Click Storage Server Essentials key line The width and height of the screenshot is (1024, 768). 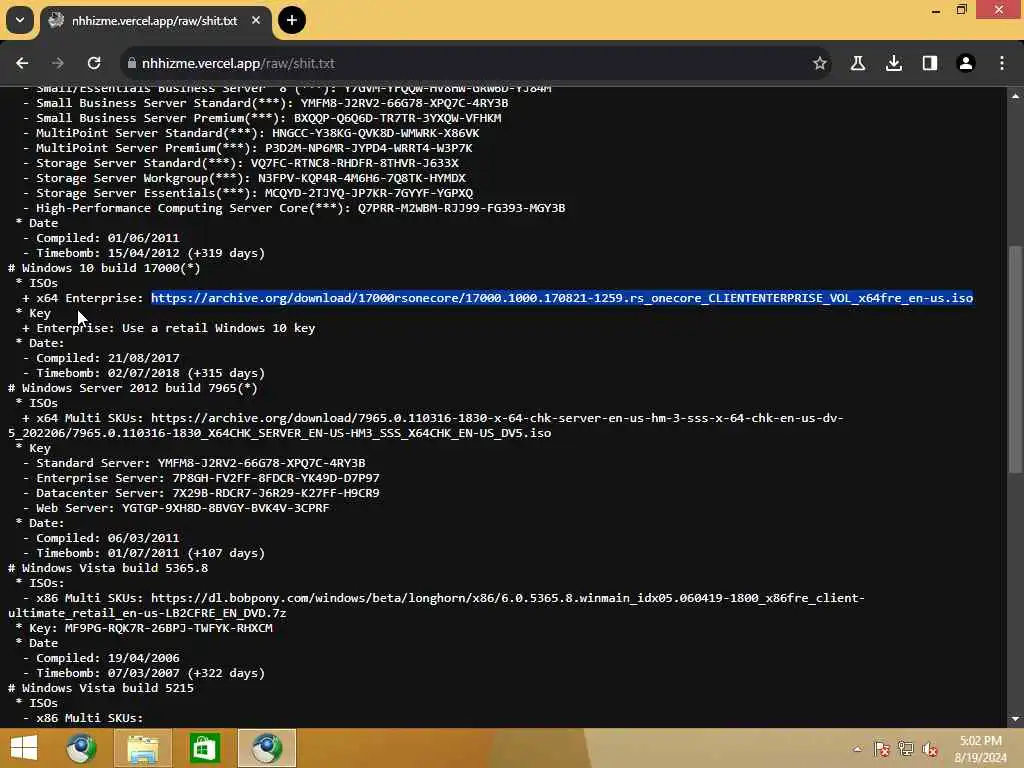(x=248, y=193)
